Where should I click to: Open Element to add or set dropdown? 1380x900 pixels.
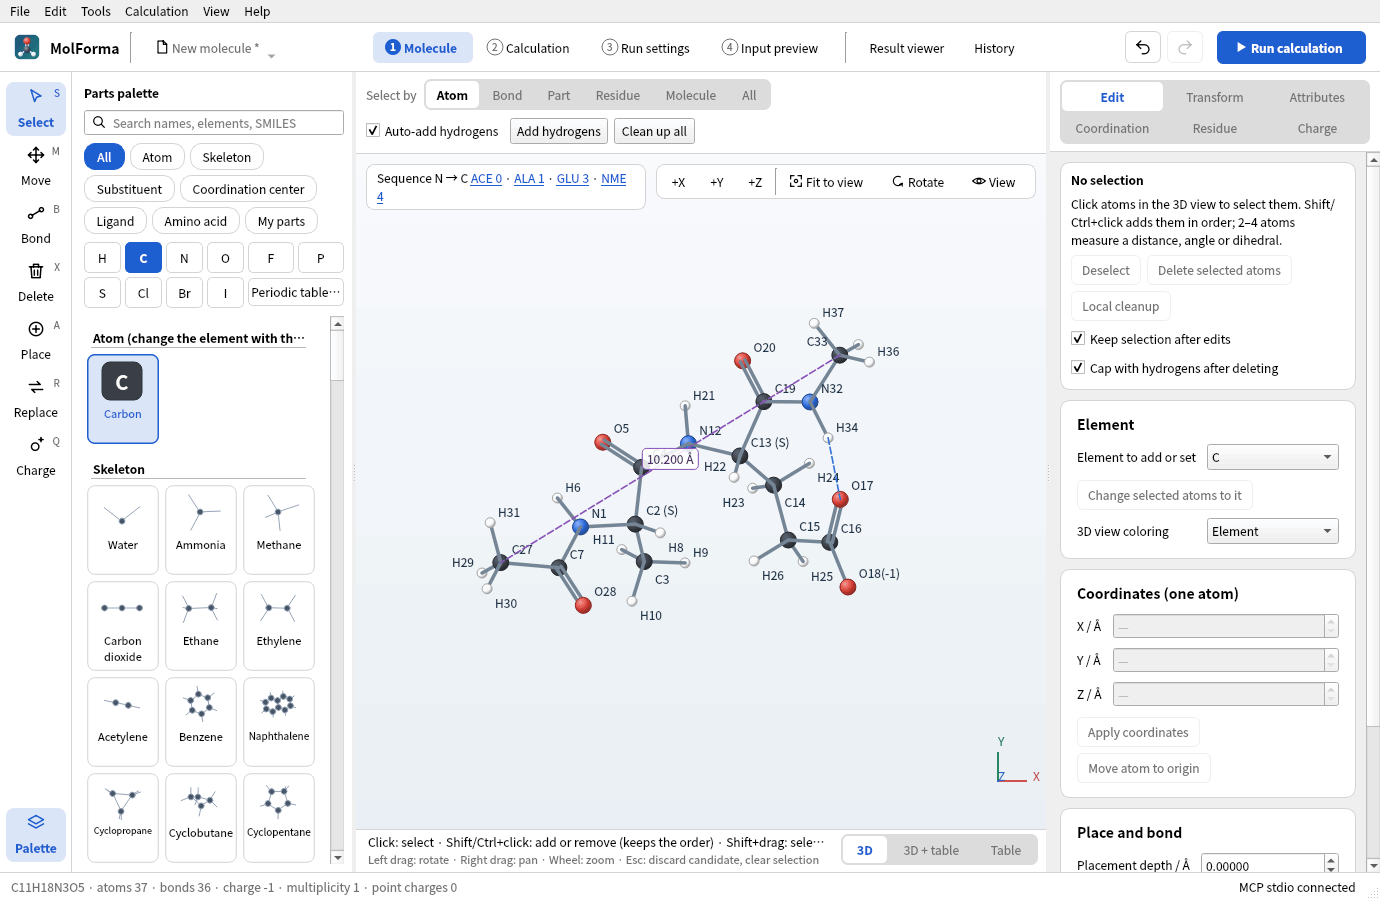coord(1272,457)
